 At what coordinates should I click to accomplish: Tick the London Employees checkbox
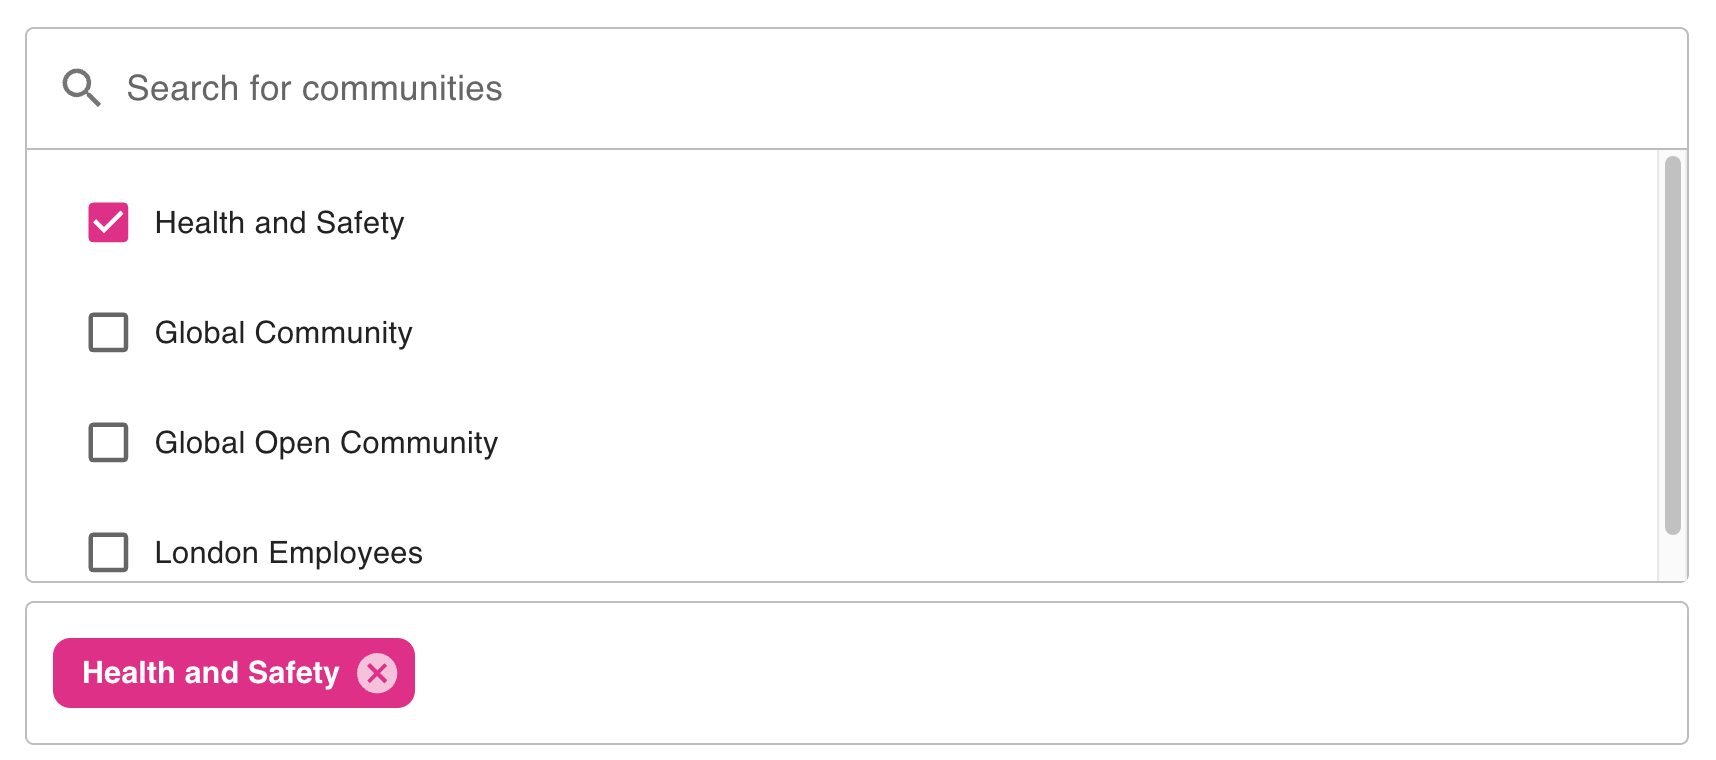pos(108,552)
